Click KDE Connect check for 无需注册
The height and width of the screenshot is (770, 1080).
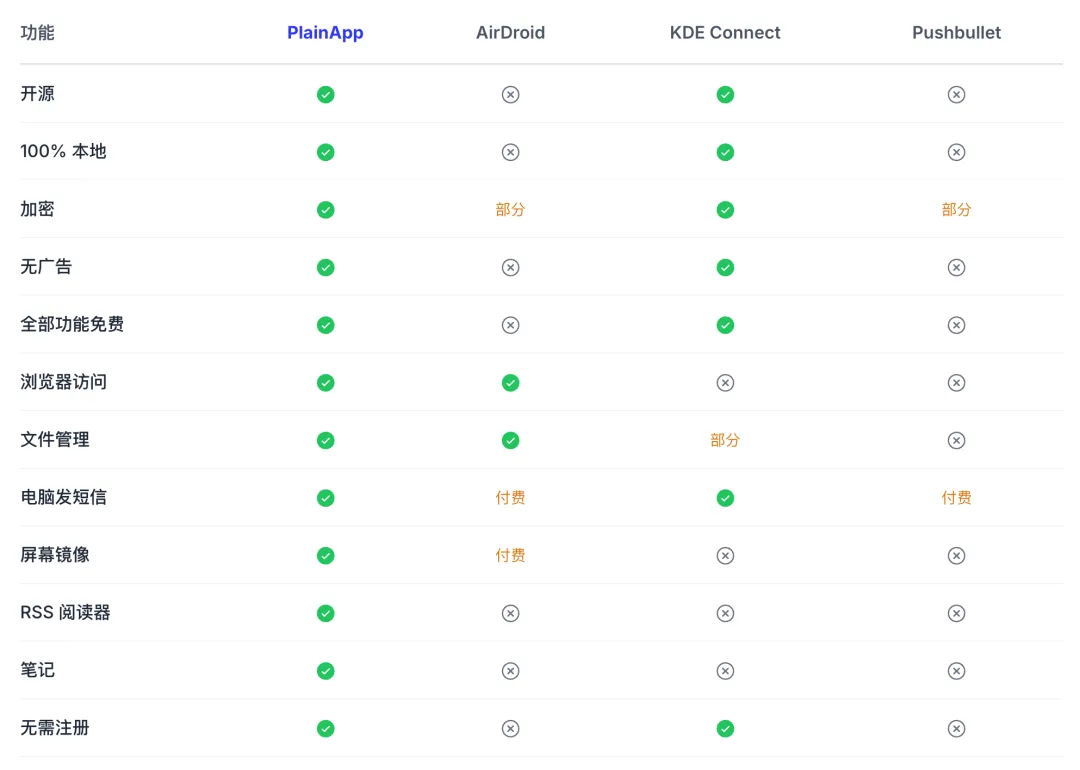tap(725, 729)
